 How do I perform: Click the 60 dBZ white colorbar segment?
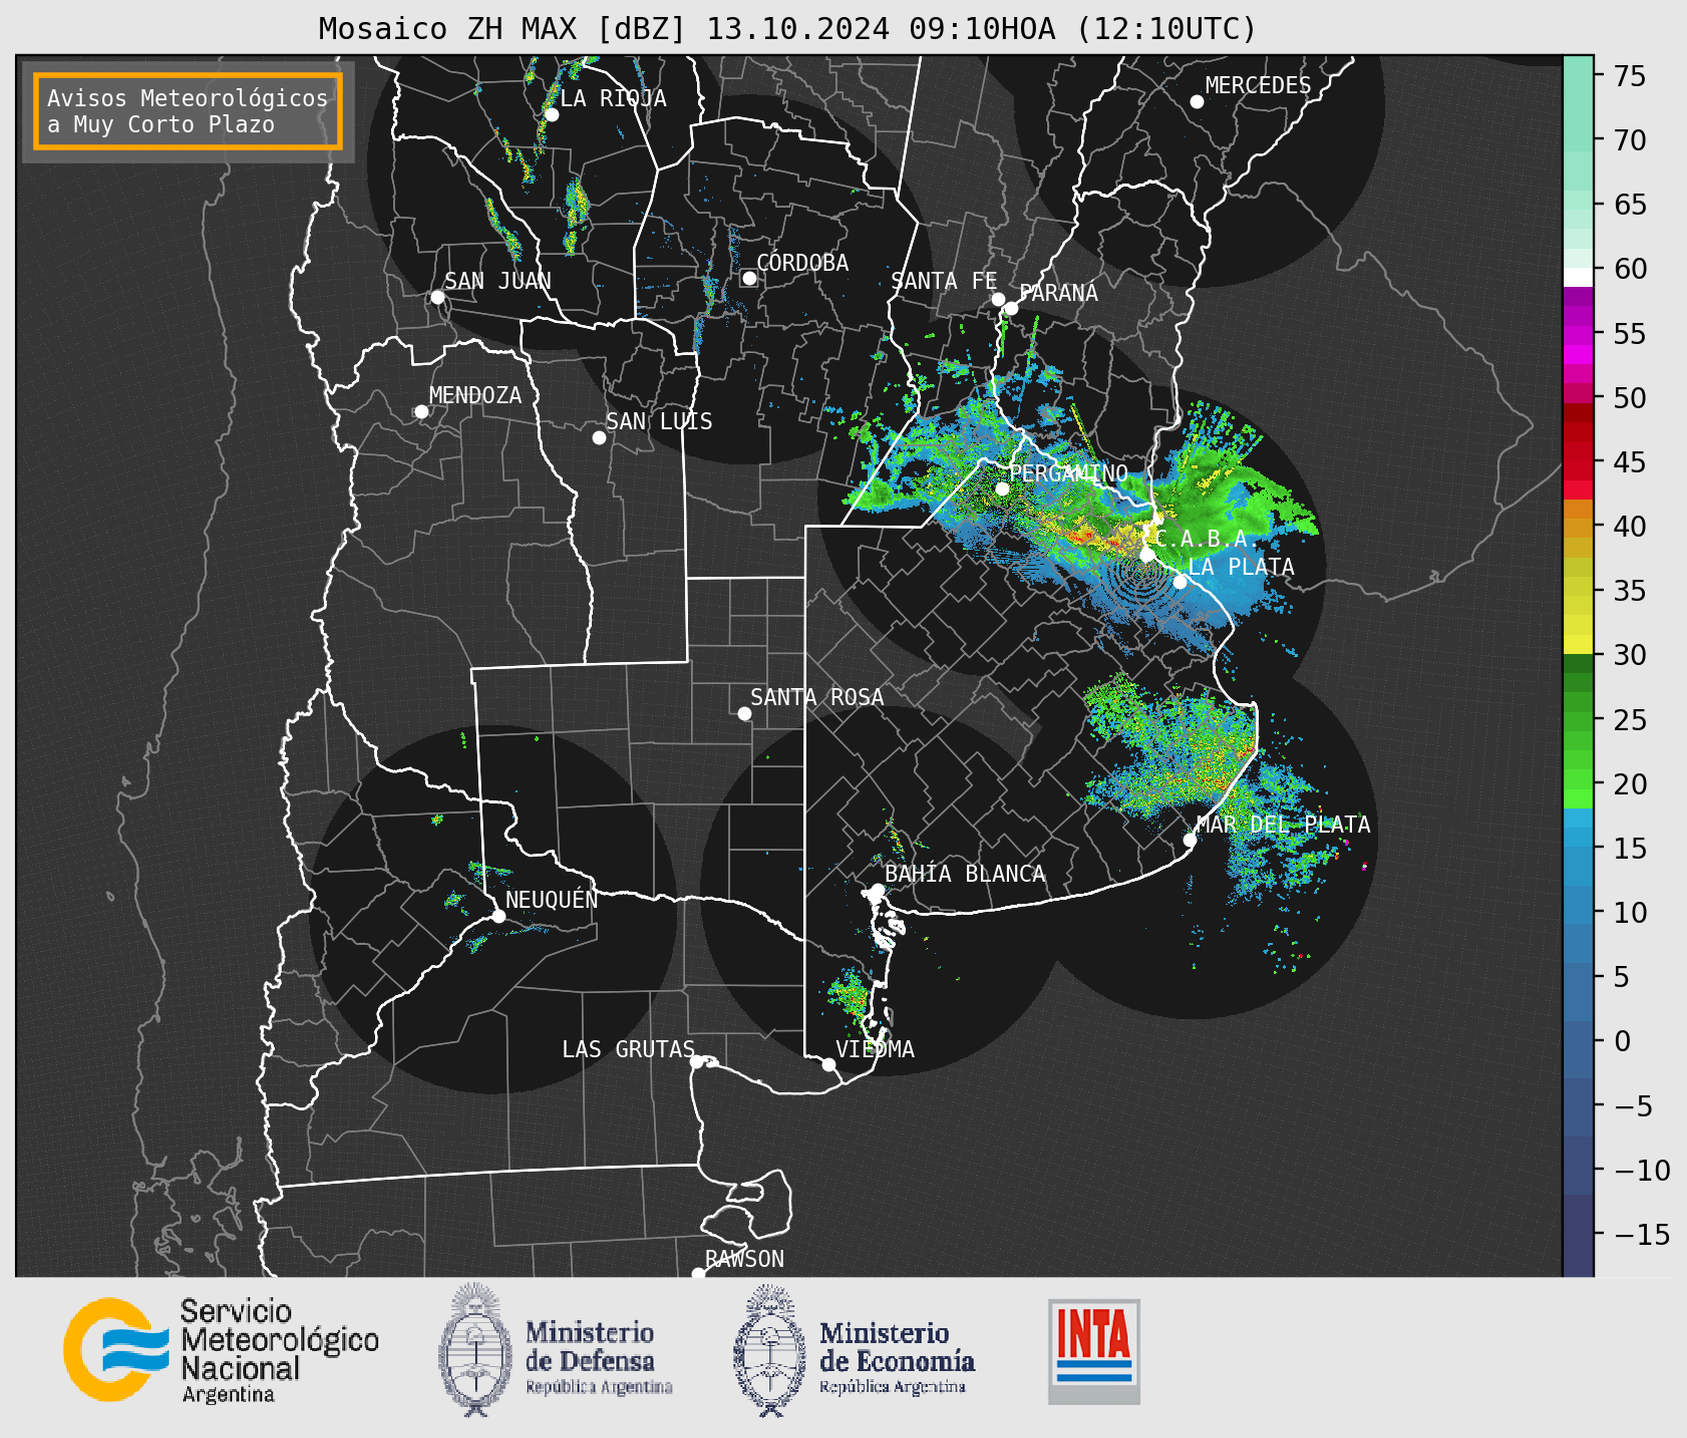(1578, 277)
